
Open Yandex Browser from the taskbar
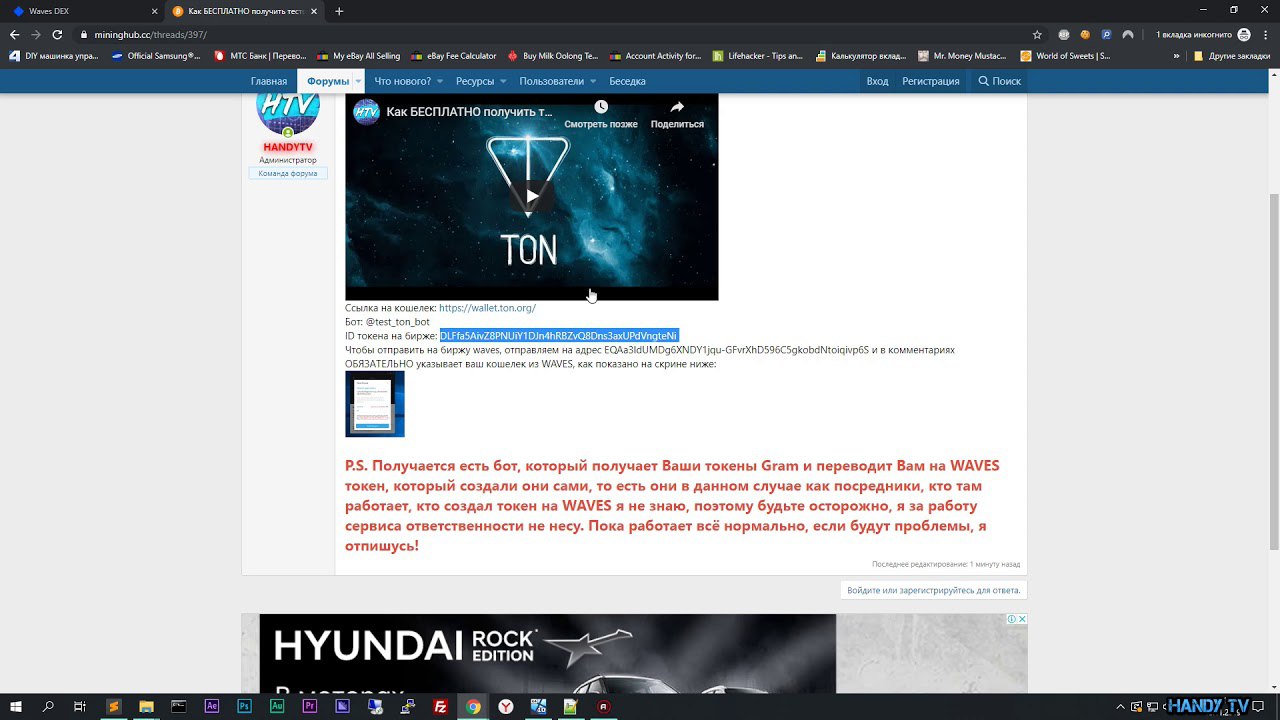(506, 706)
